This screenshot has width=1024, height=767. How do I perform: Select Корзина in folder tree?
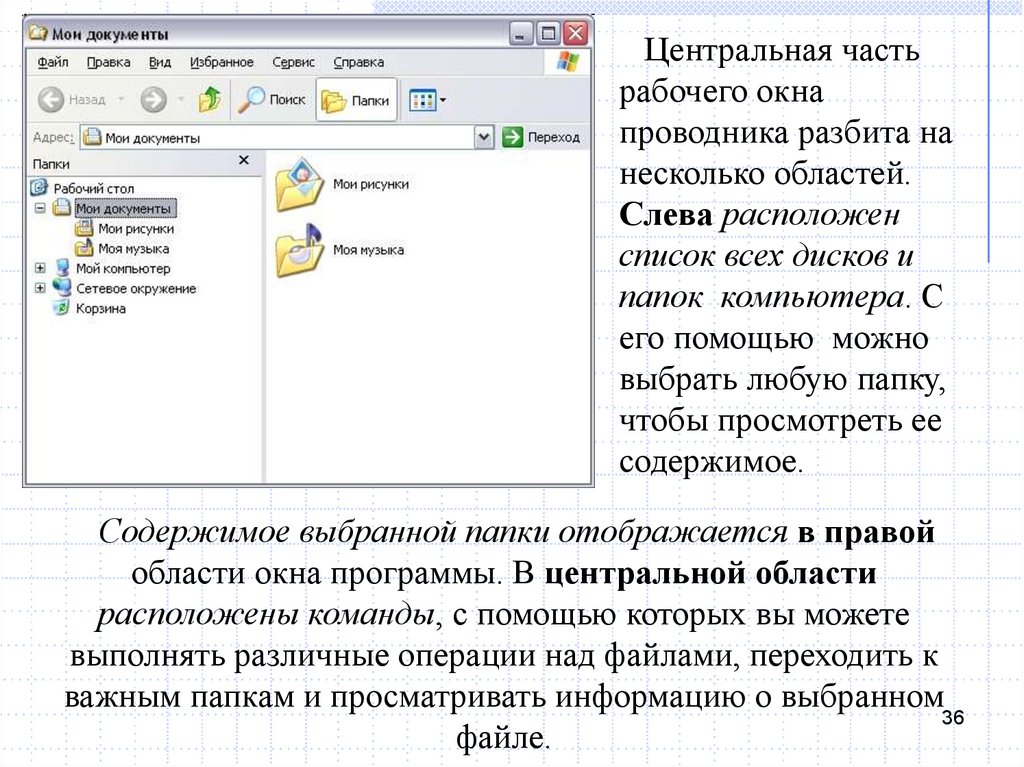(x=101, y=308)
